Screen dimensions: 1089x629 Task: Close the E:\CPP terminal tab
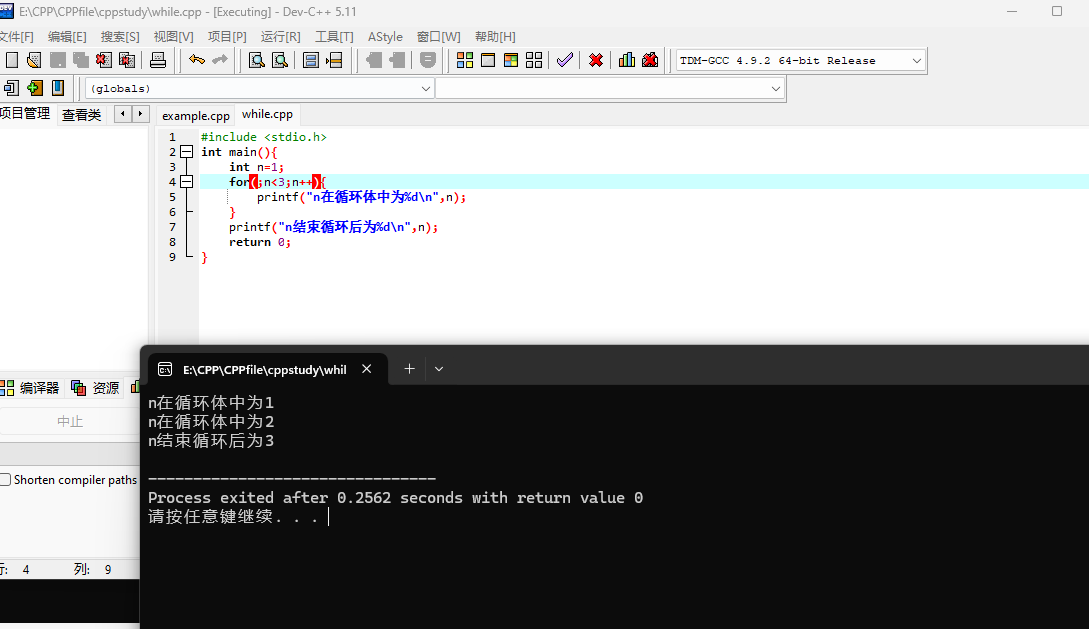[367, 369]
